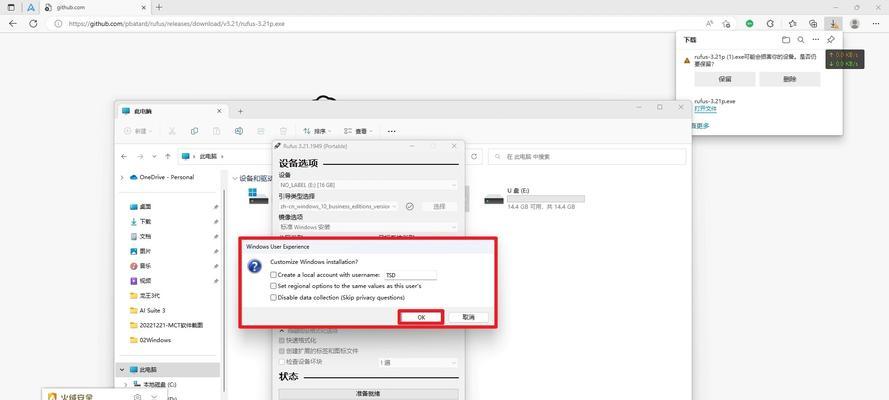Go up one level in Explorer

(168, 156)
